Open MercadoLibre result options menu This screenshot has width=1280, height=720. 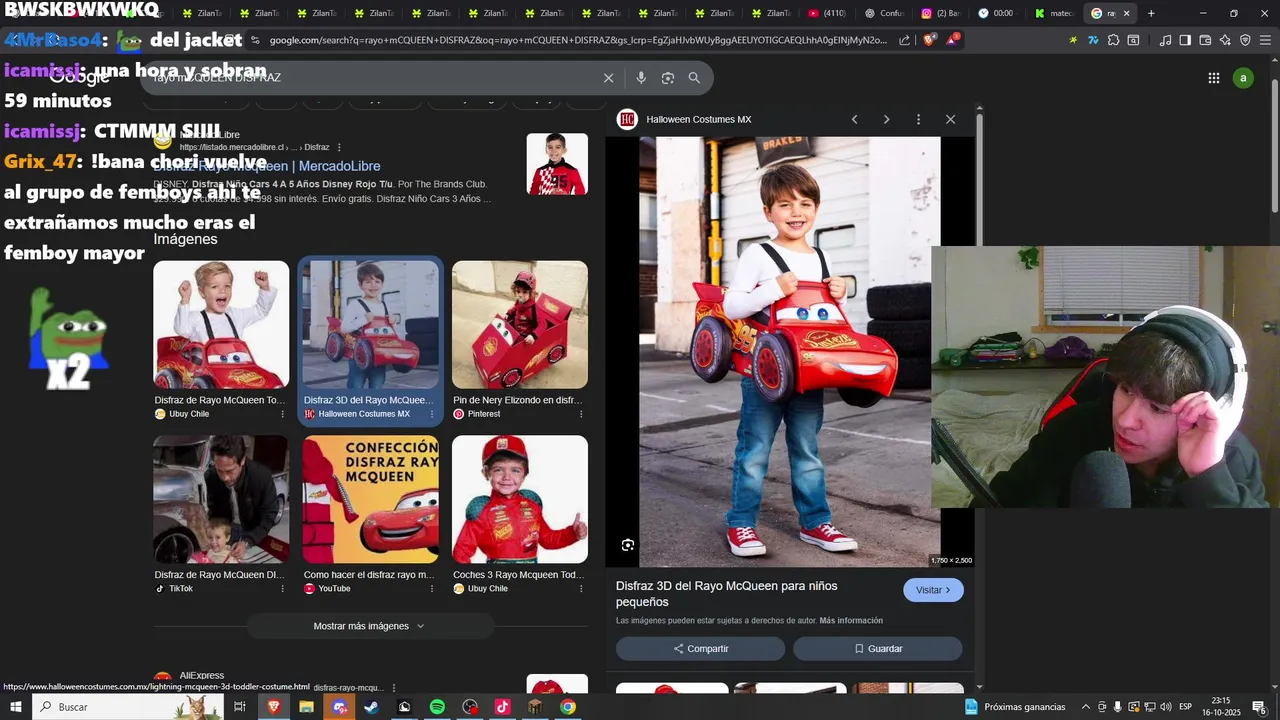point(339,147)
